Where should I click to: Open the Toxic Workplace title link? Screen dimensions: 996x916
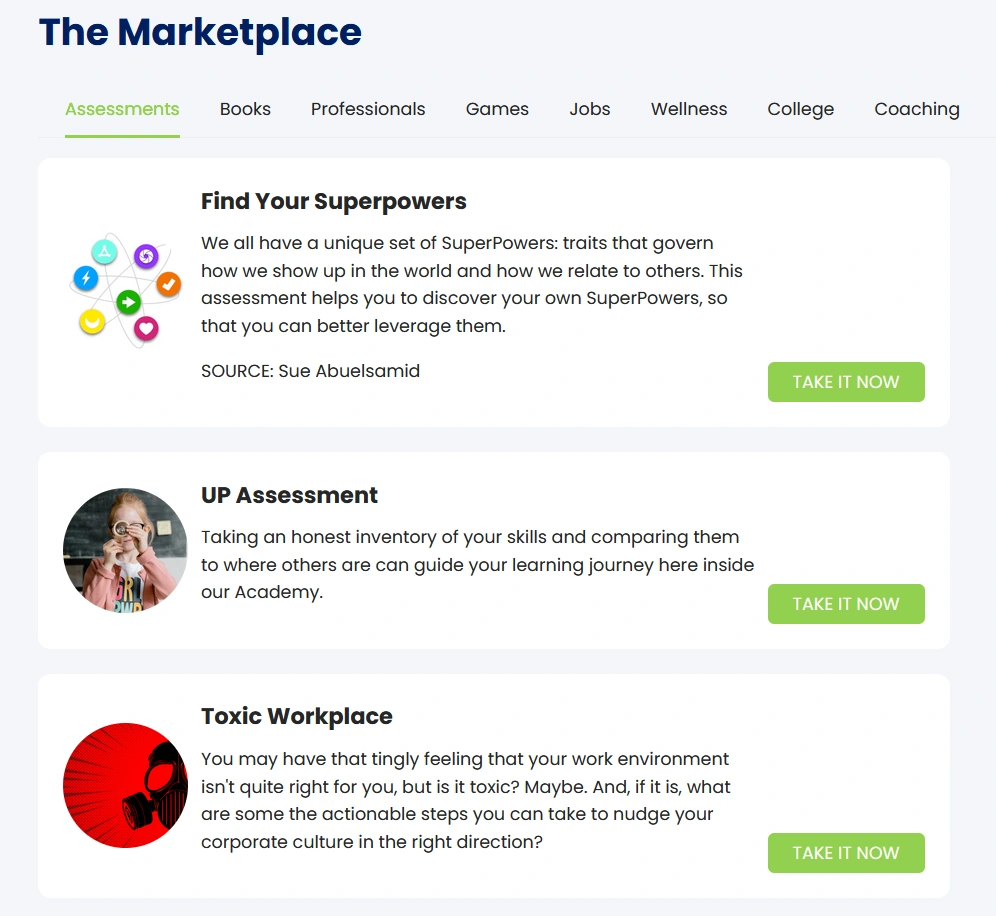tap(296, 716)
